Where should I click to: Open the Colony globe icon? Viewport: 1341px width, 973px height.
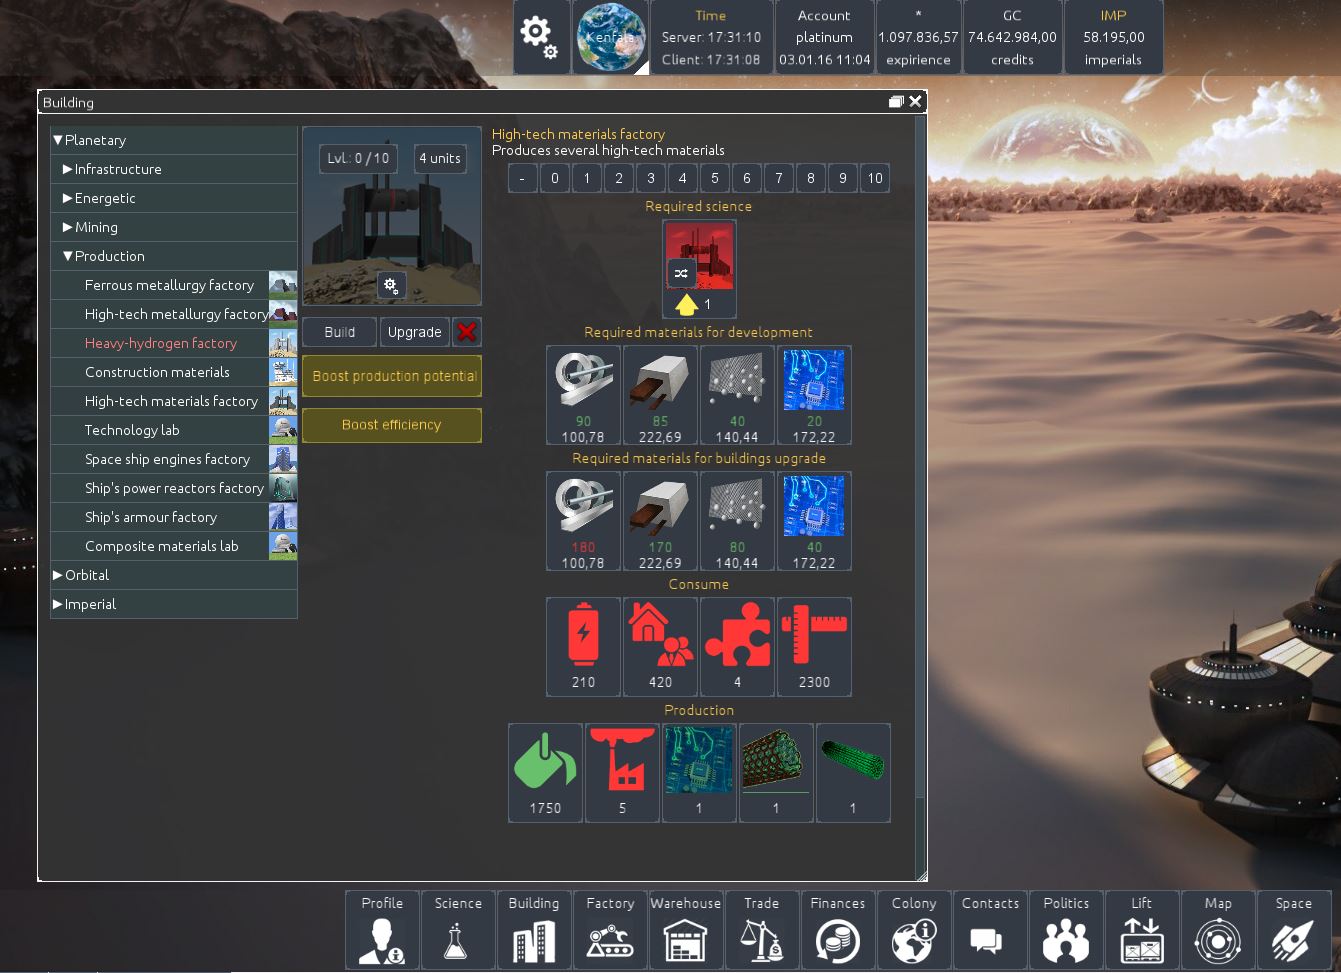pos(914,930)
